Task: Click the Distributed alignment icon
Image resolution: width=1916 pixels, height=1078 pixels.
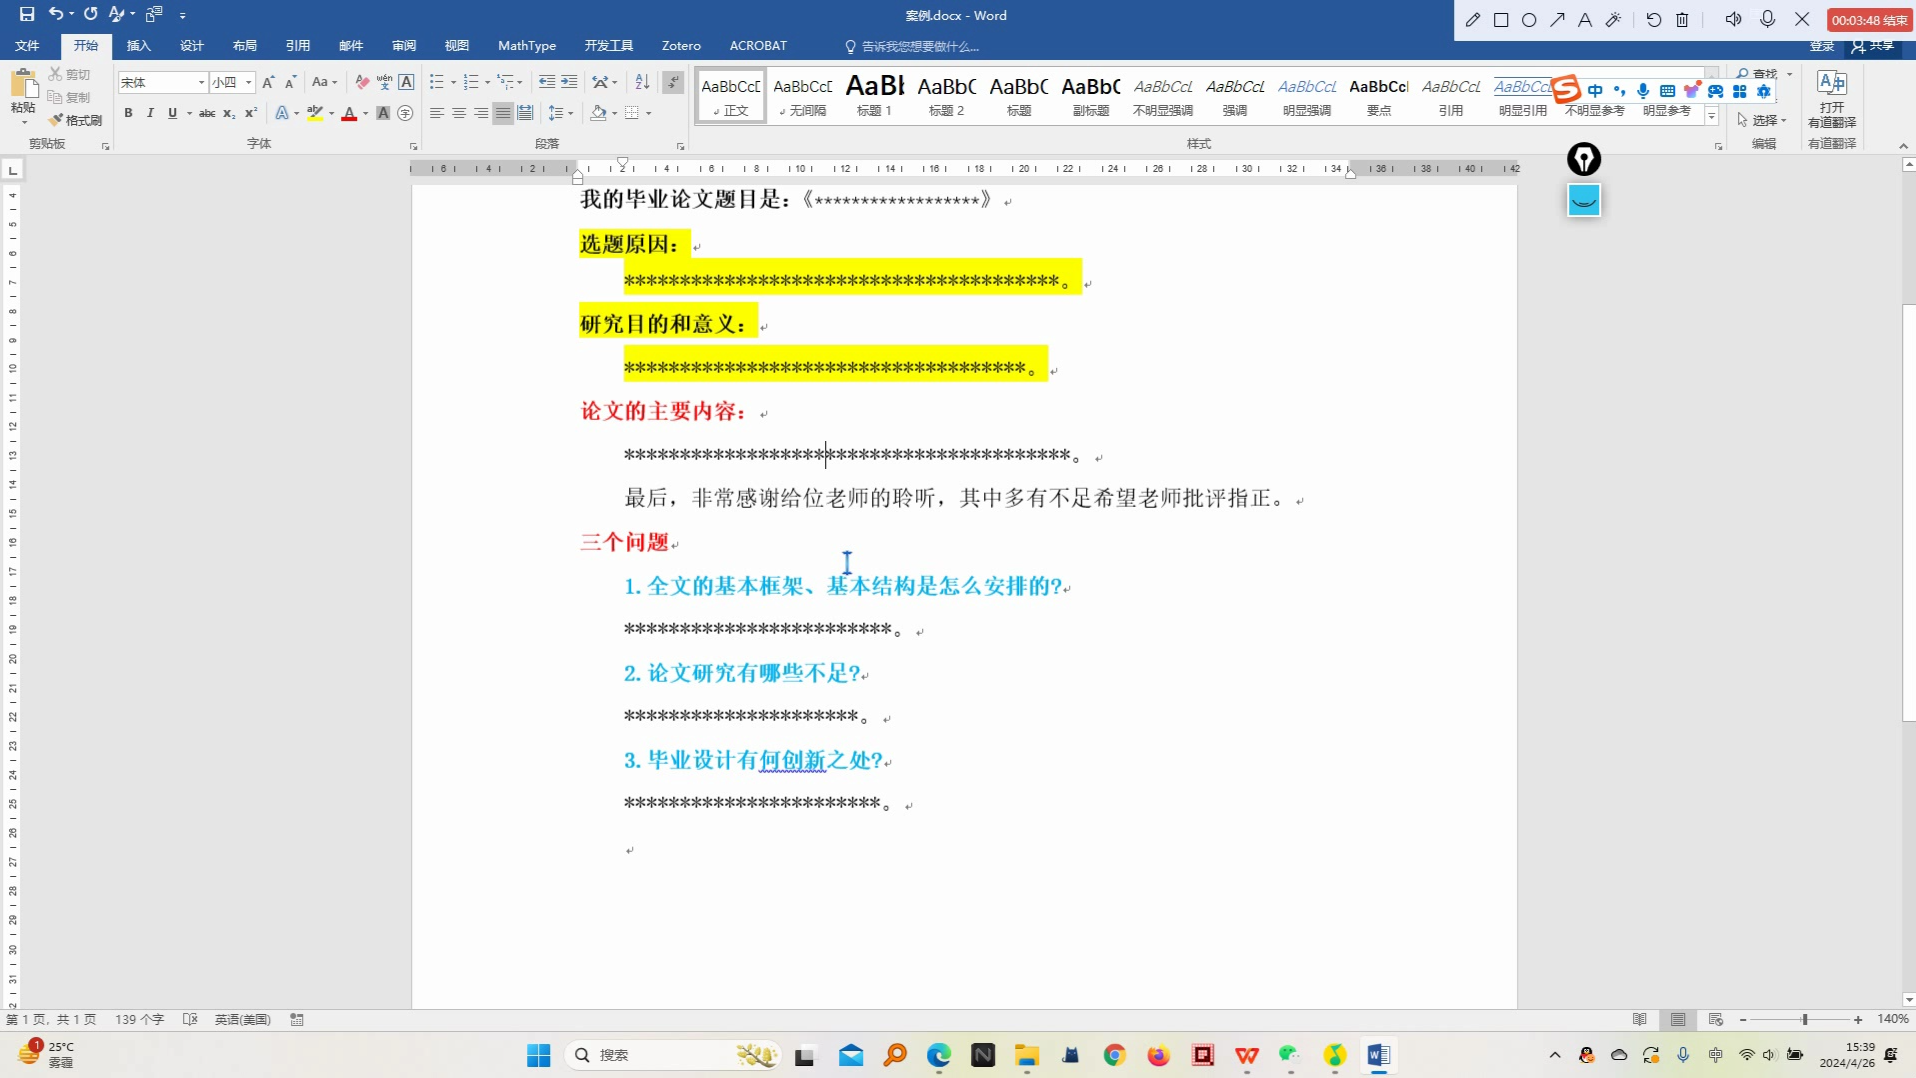Action: point(525,113)
